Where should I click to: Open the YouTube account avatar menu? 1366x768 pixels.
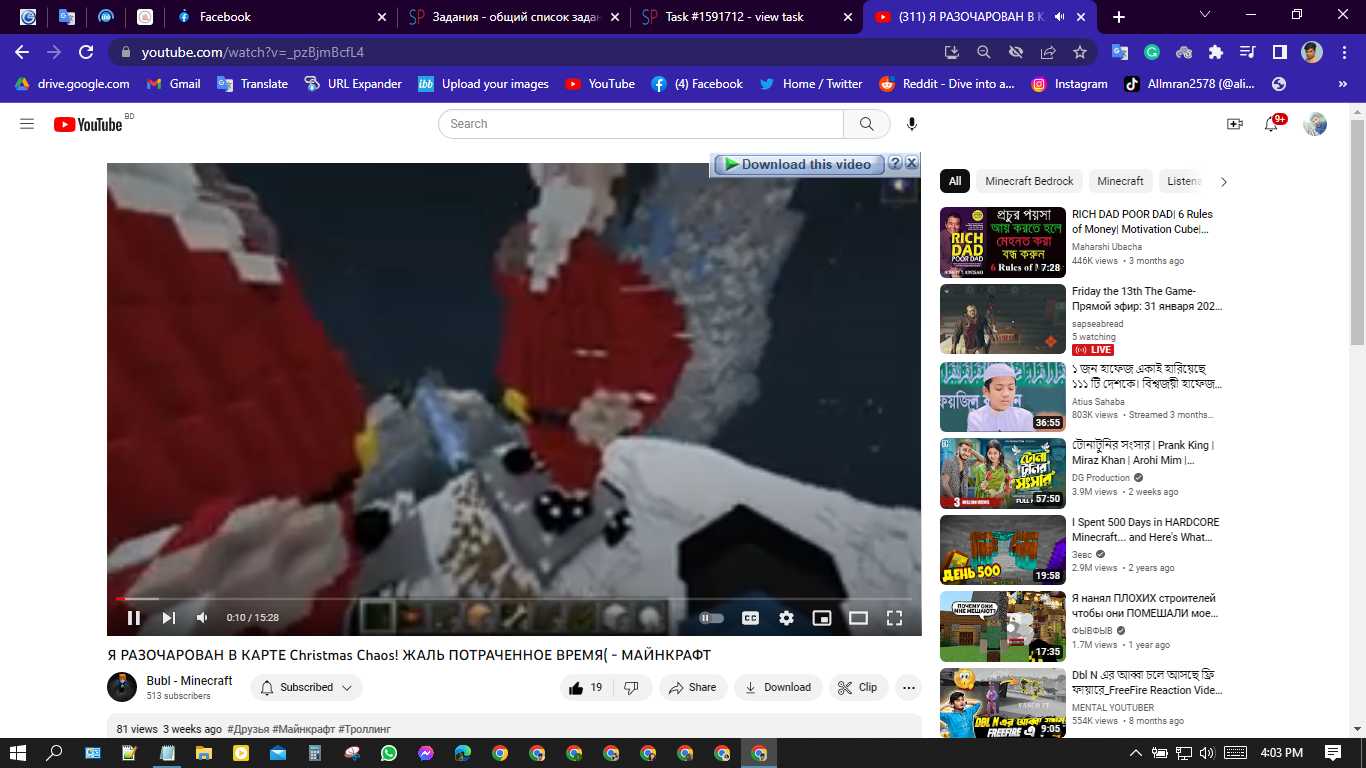(x=1315, y=124)
